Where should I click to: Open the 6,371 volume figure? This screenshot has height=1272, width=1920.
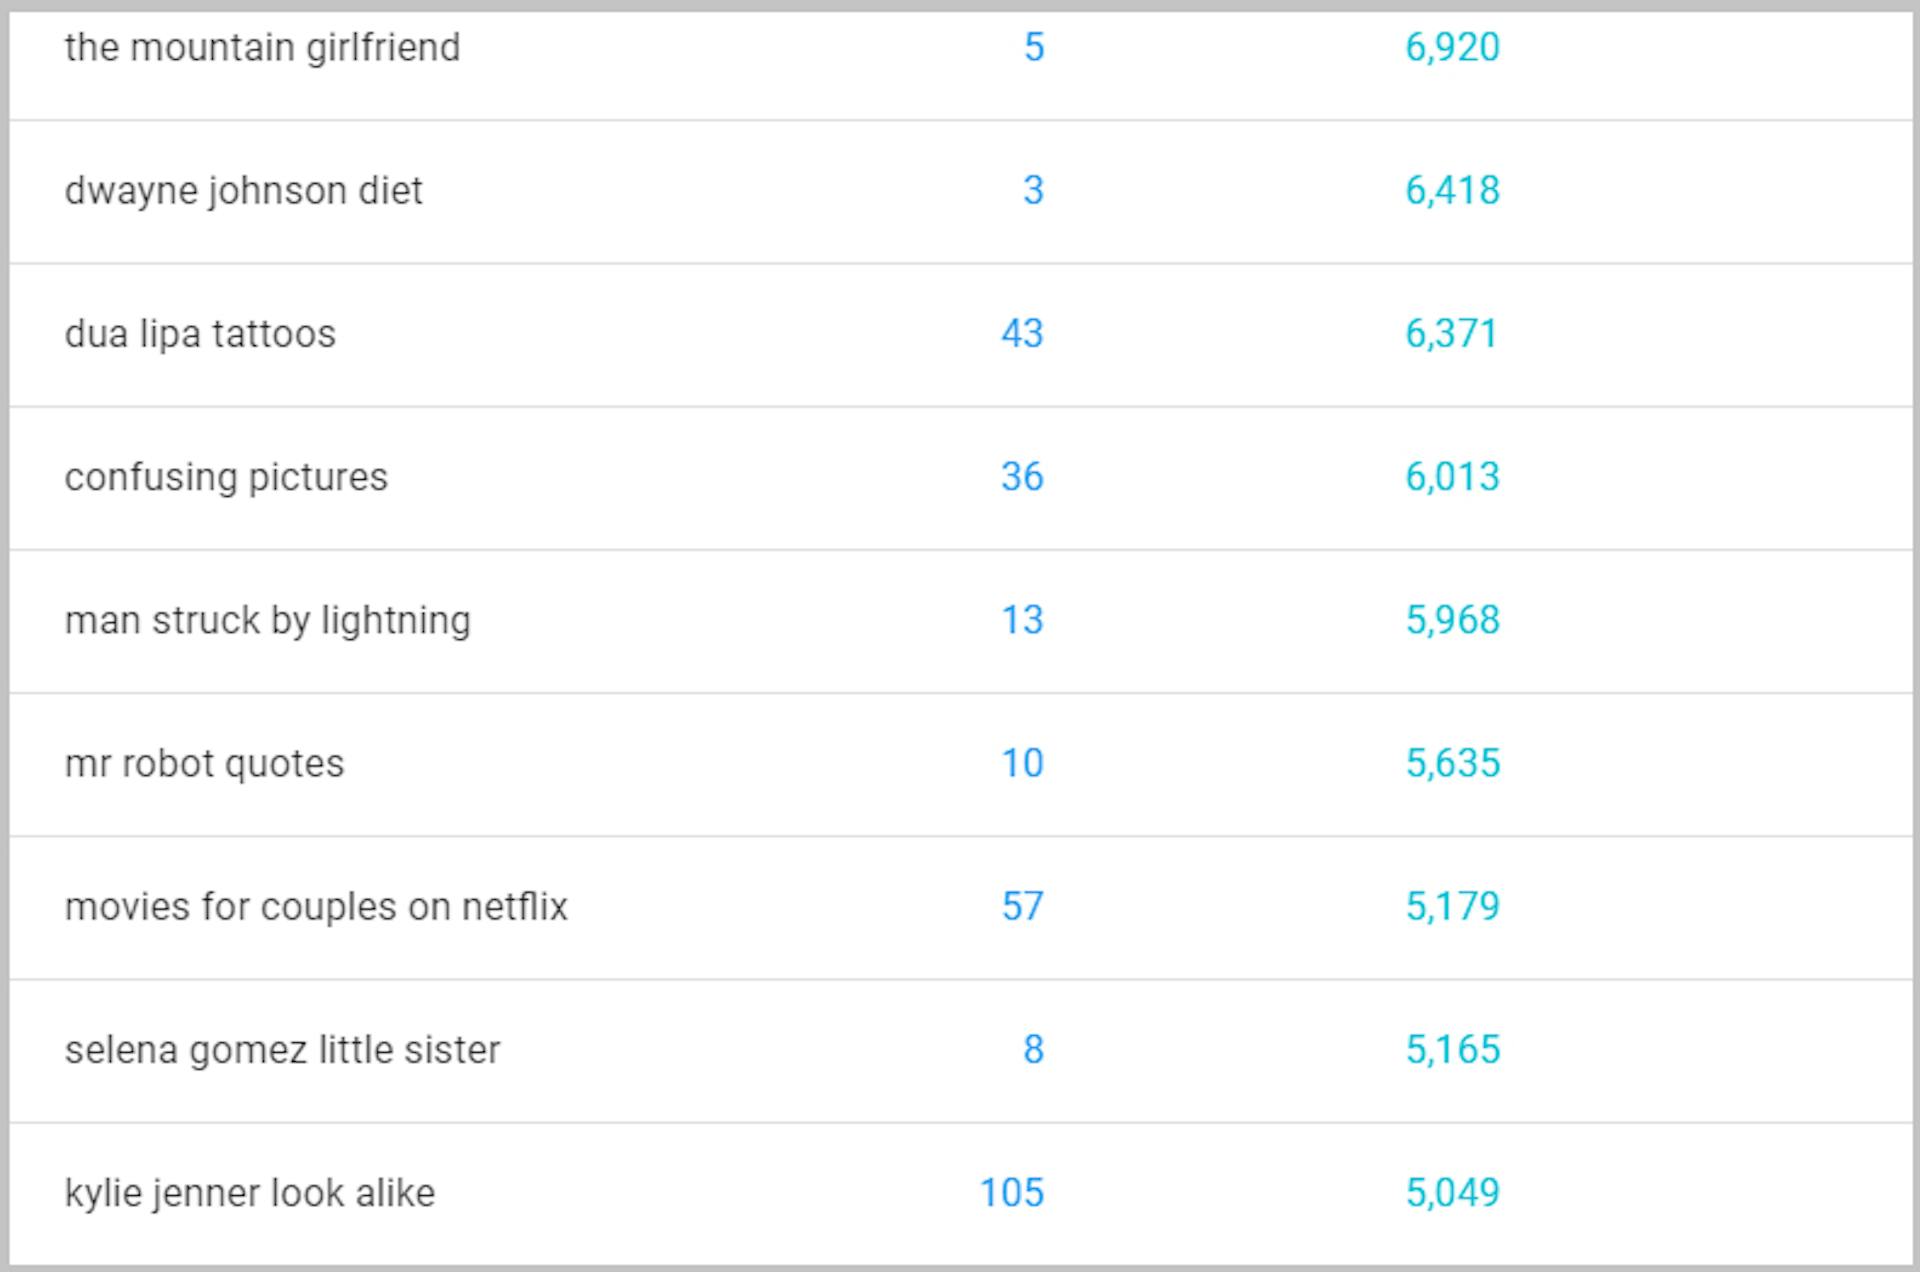pyautogui.click(x=1451, y=334)
